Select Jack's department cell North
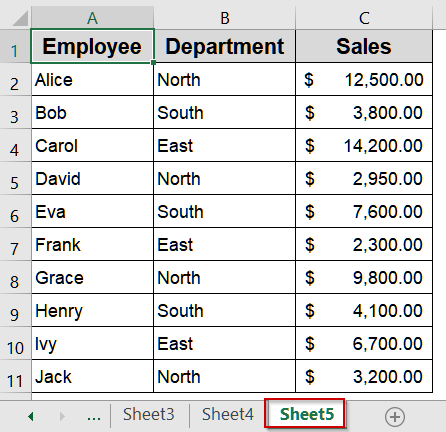Image resolution: width=446 pixels, height=432 pixels. (x=225, y=376)
